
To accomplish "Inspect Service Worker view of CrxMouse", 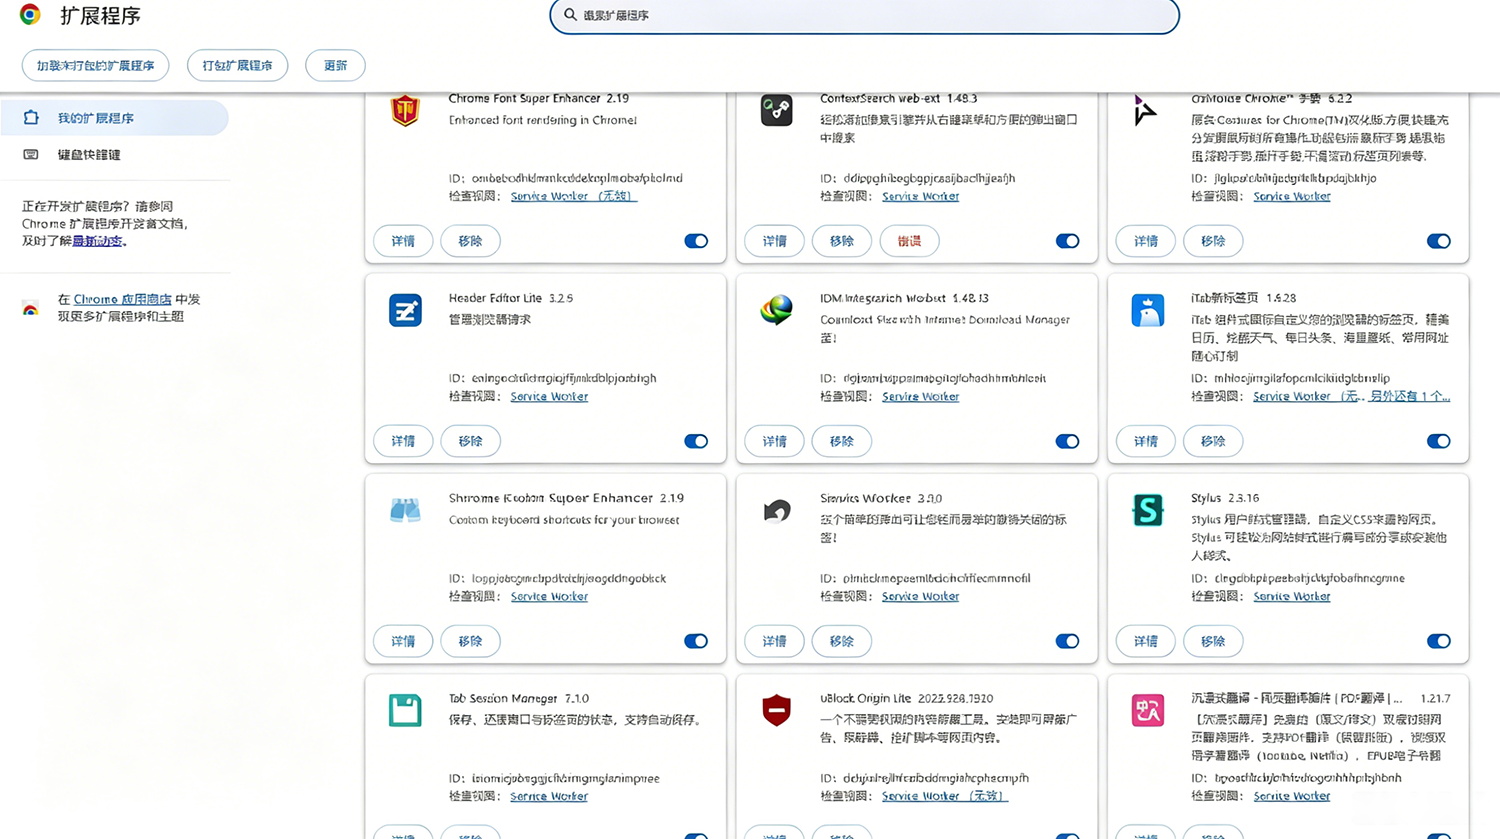I will (1292, 196).
